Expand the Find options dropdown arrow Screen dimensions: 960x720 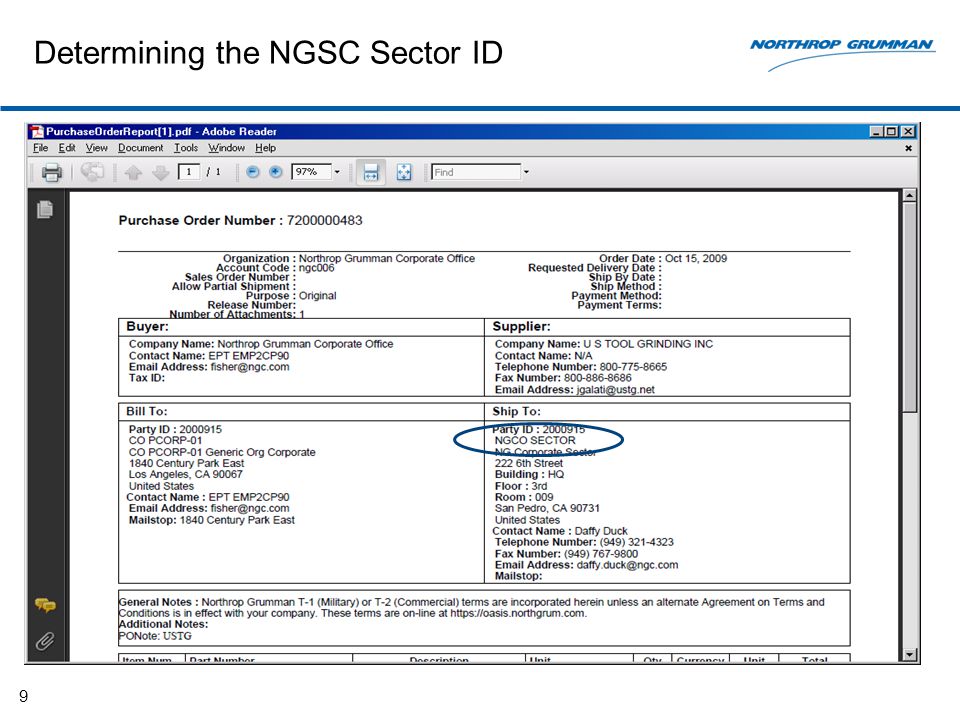[526, 172]
